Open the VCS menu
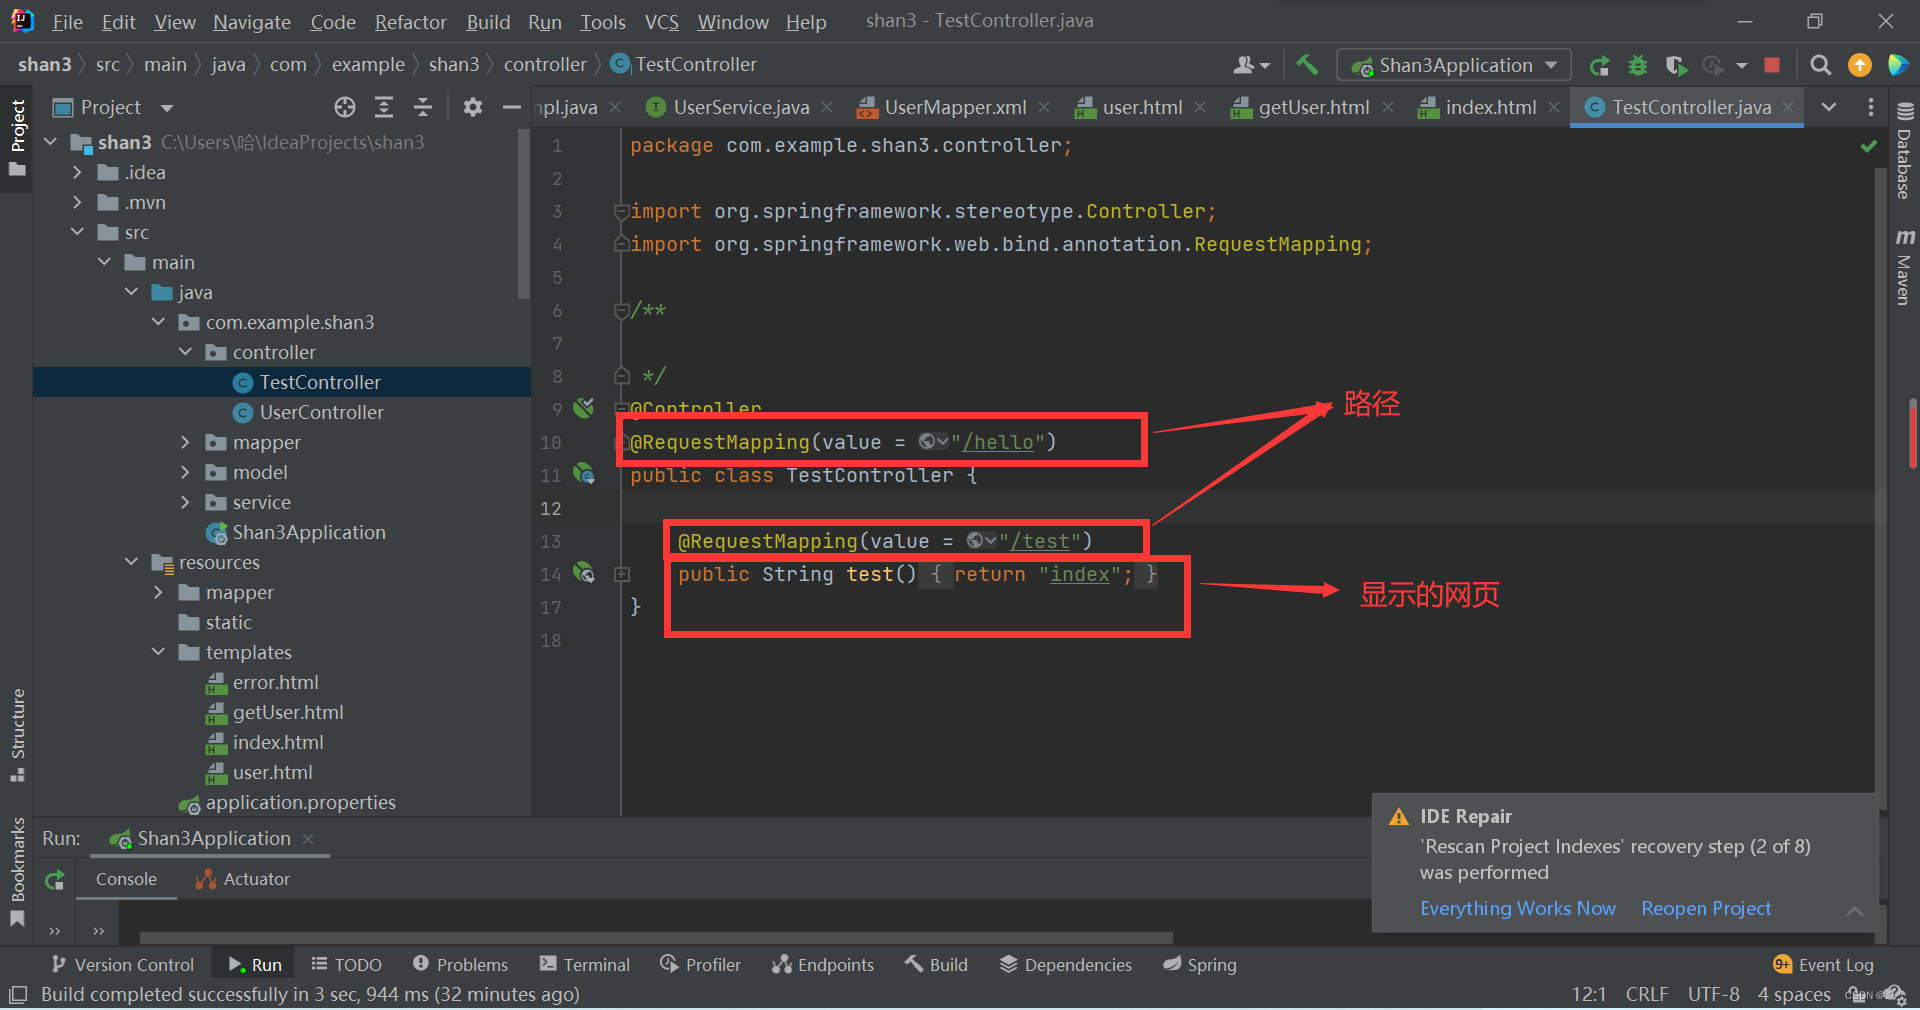Screen dimensions: 1920x1010 pos(661,22)
